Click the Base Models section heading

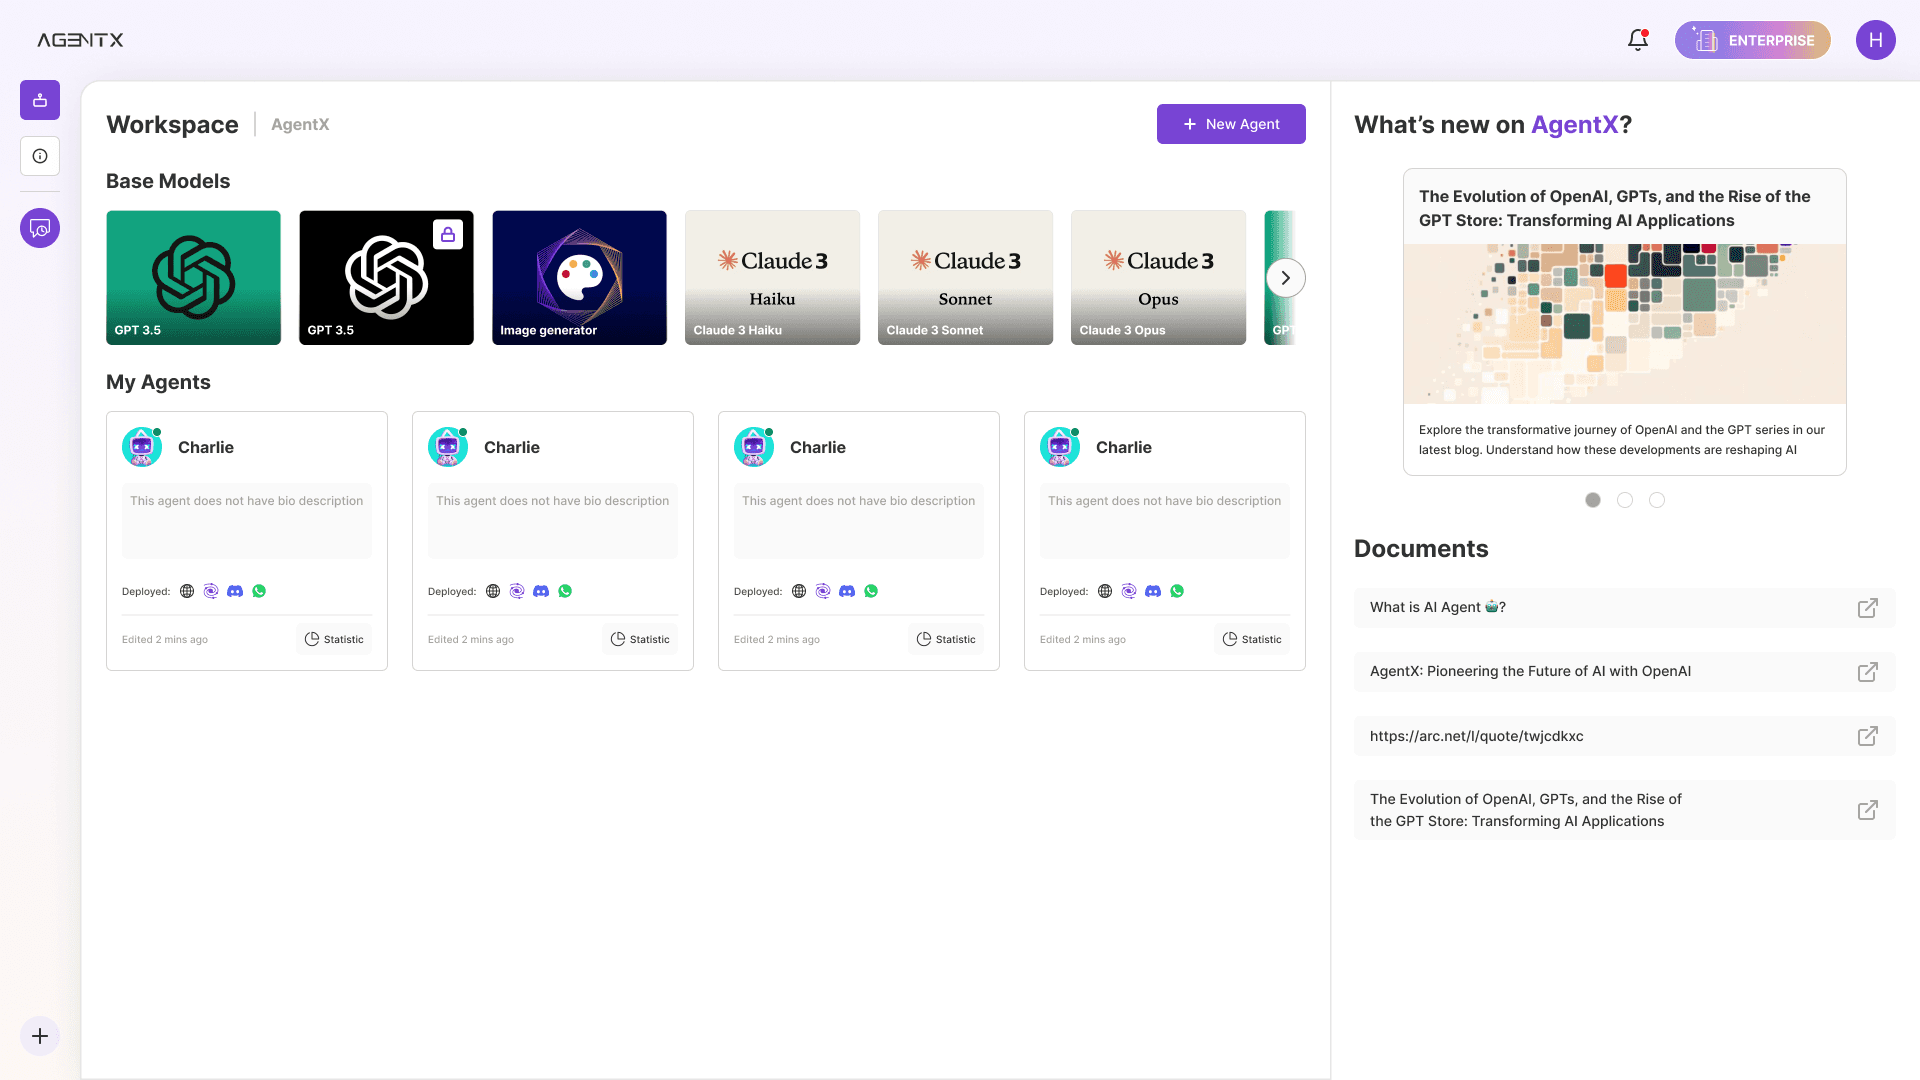pos(168,181)
